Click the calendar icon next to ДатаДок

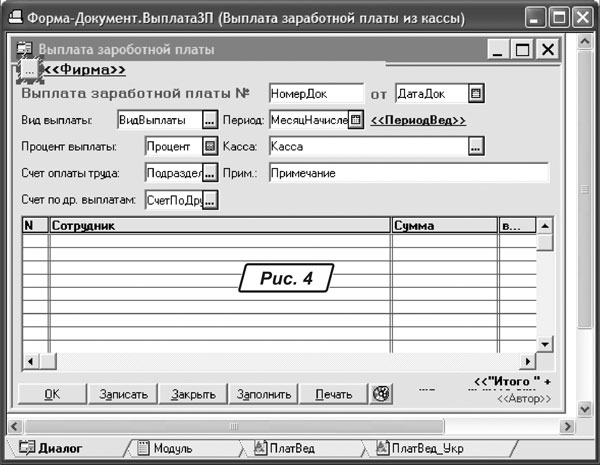477,94
